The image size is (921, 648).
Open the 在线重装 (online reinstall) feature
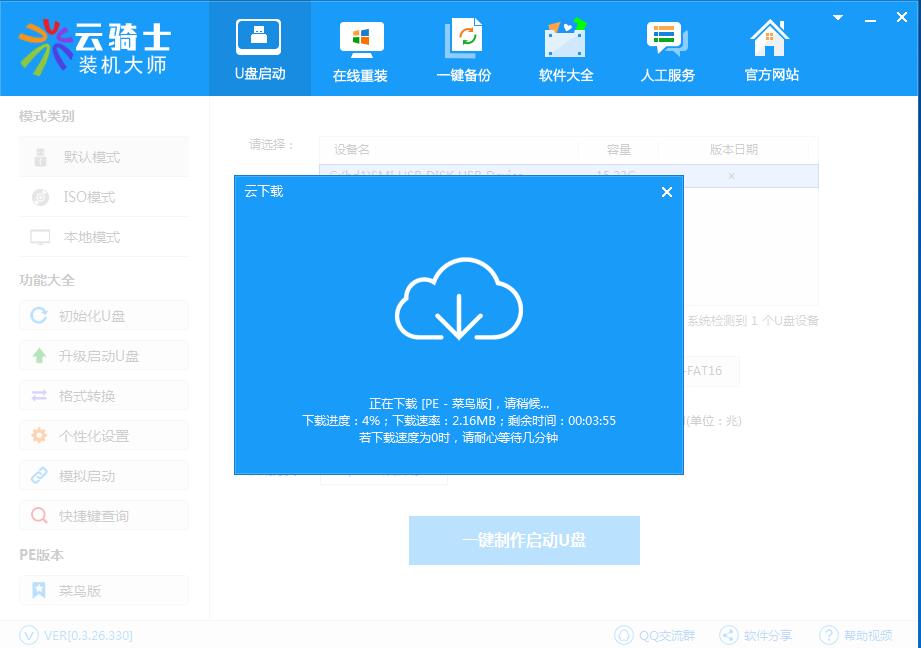coord(361,47)
